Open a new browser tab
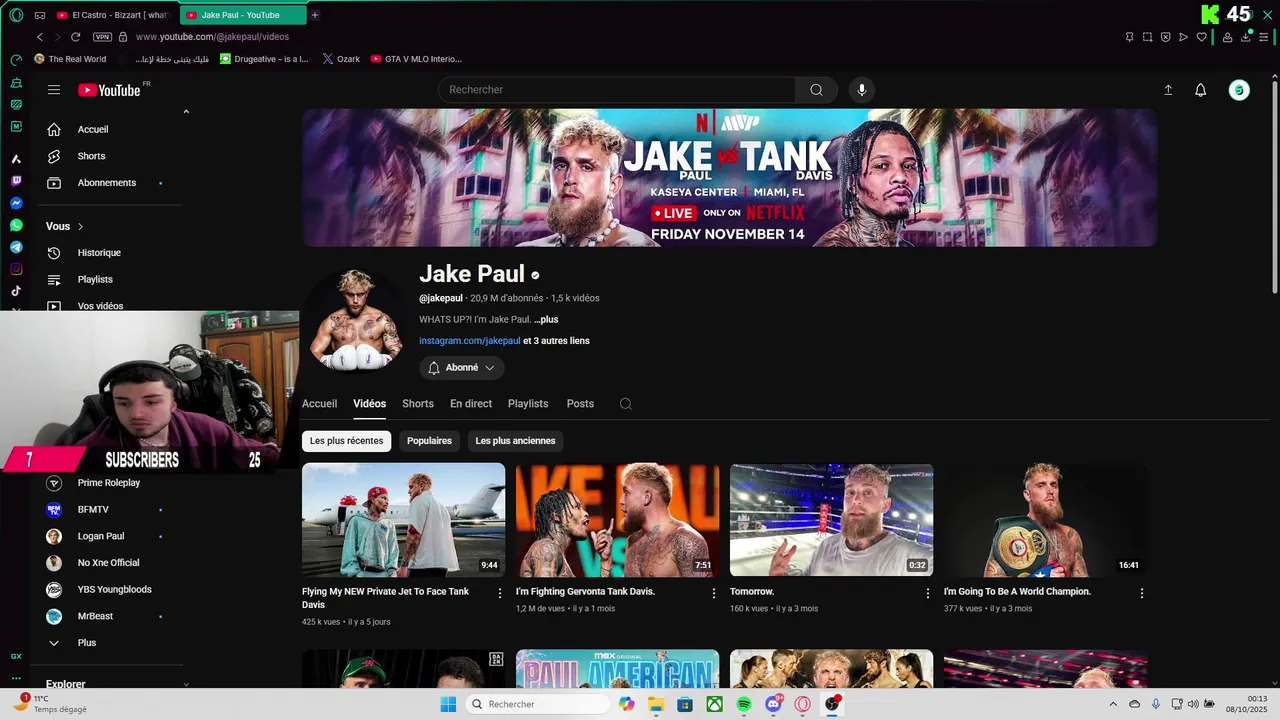 [x=315, y=15]
